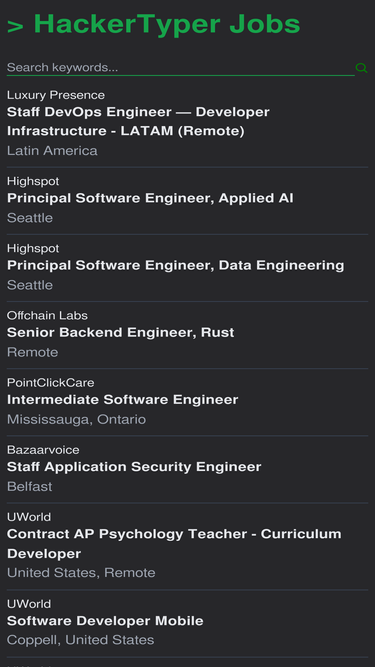Open the HackerTyper Jobs header link
The height and width of the screenshot is (667, 375).
(x=154, y=24)
